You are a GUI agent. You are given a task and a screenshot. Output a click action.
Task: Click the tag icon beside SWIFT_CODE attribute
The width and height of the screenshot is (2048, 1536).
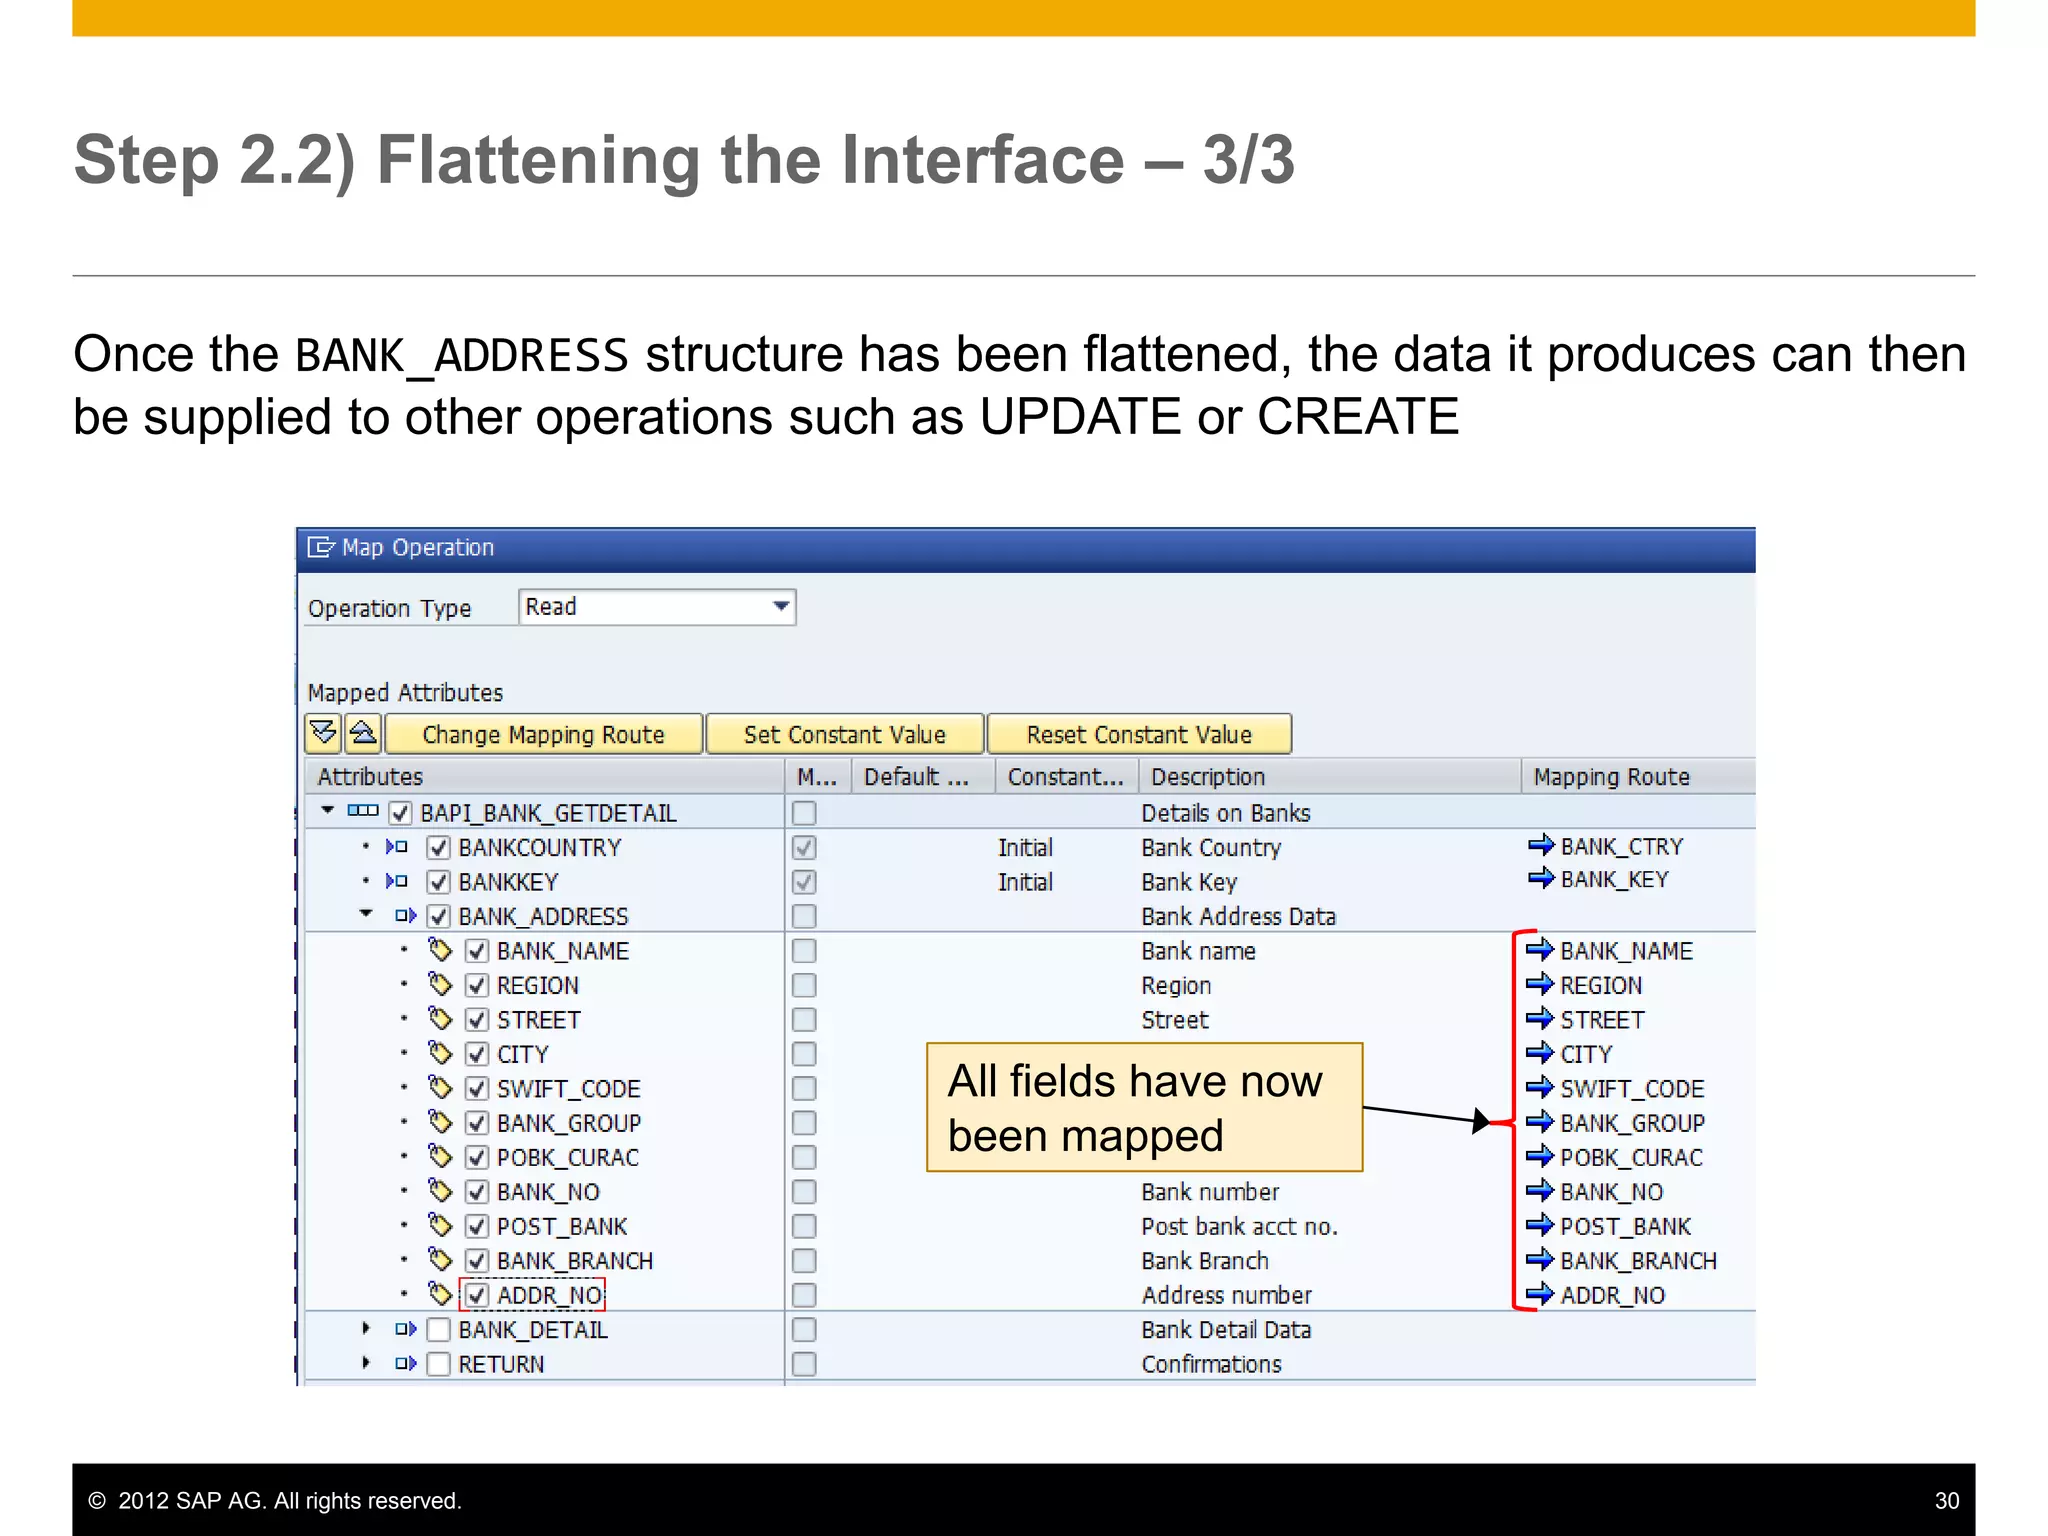[440, 1087]
